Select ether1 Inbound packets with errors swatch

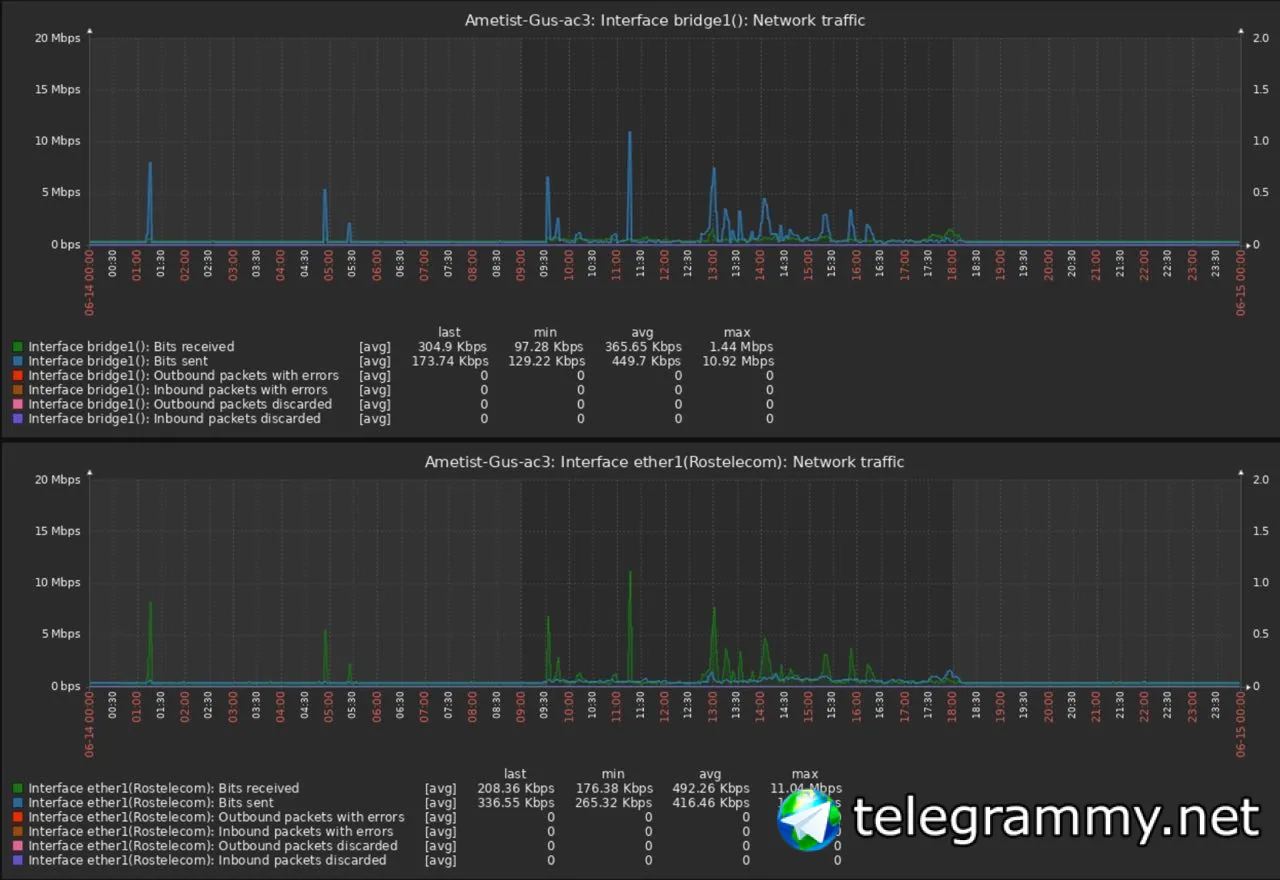click(19, 832)
